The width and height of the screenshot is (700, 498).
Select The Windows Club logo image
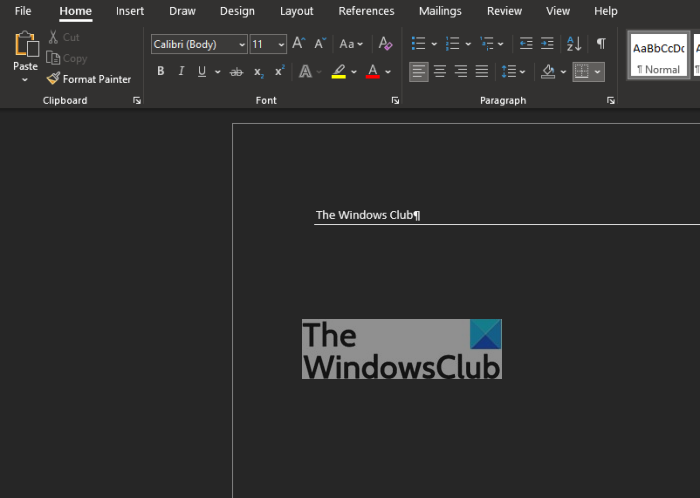[402, 349]
